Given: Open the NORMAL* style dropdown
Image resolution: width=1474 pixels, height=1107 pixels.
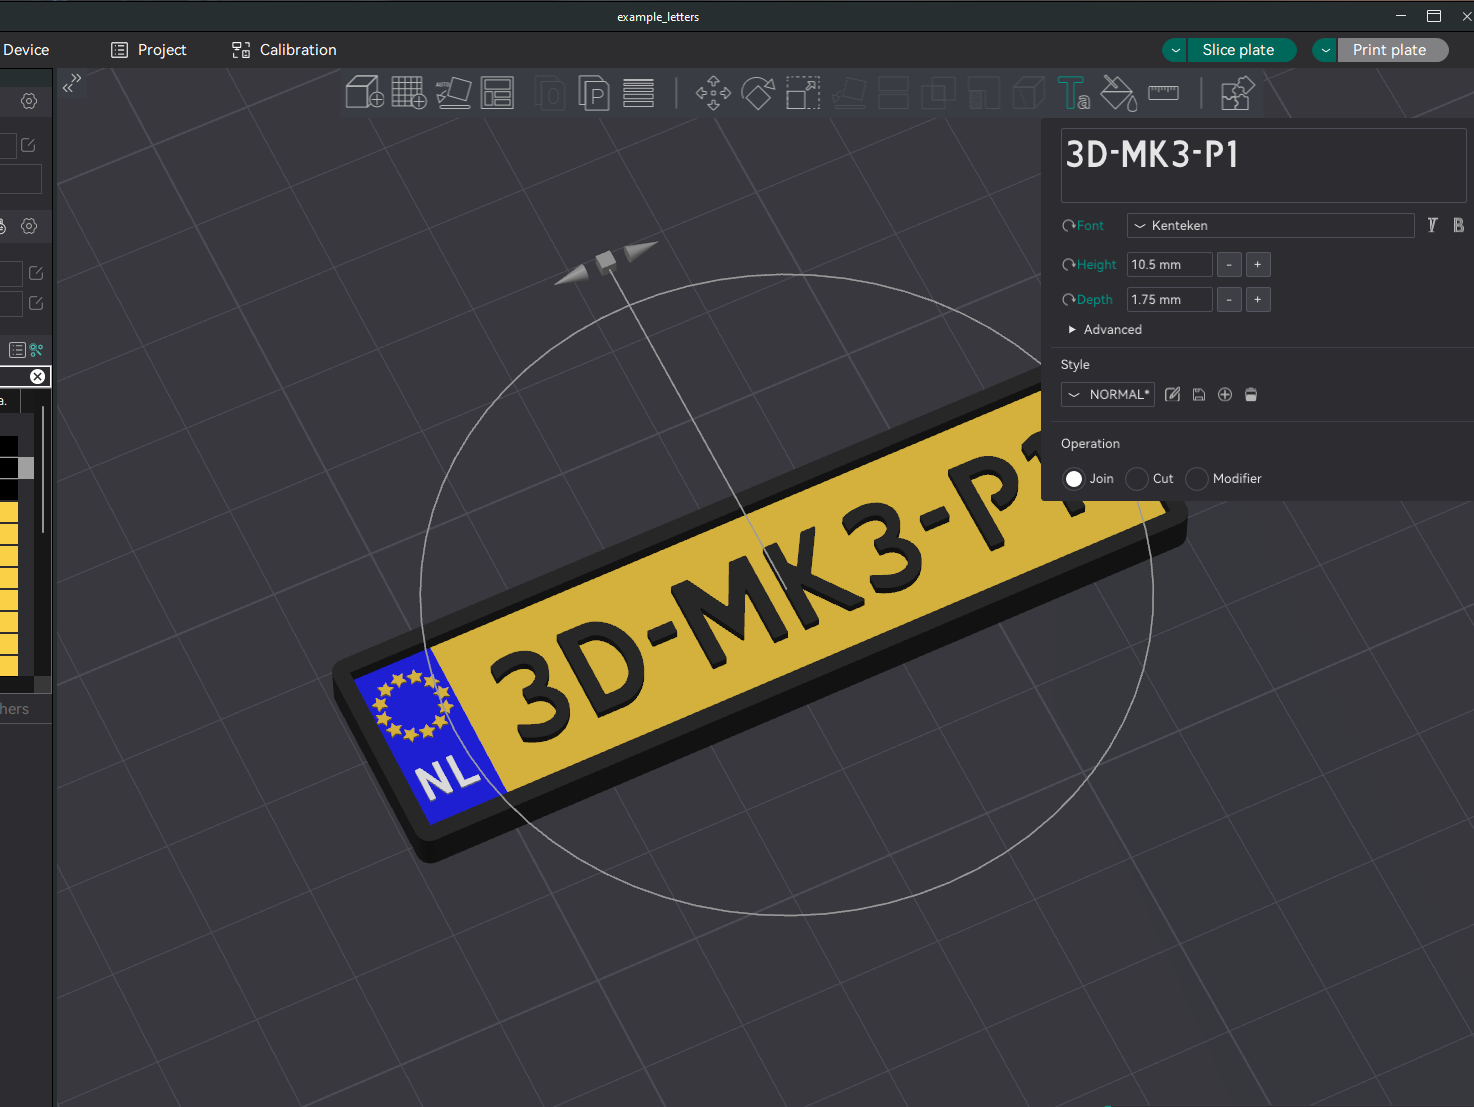Looking at the screenshot, I should tap(1107, 394).
